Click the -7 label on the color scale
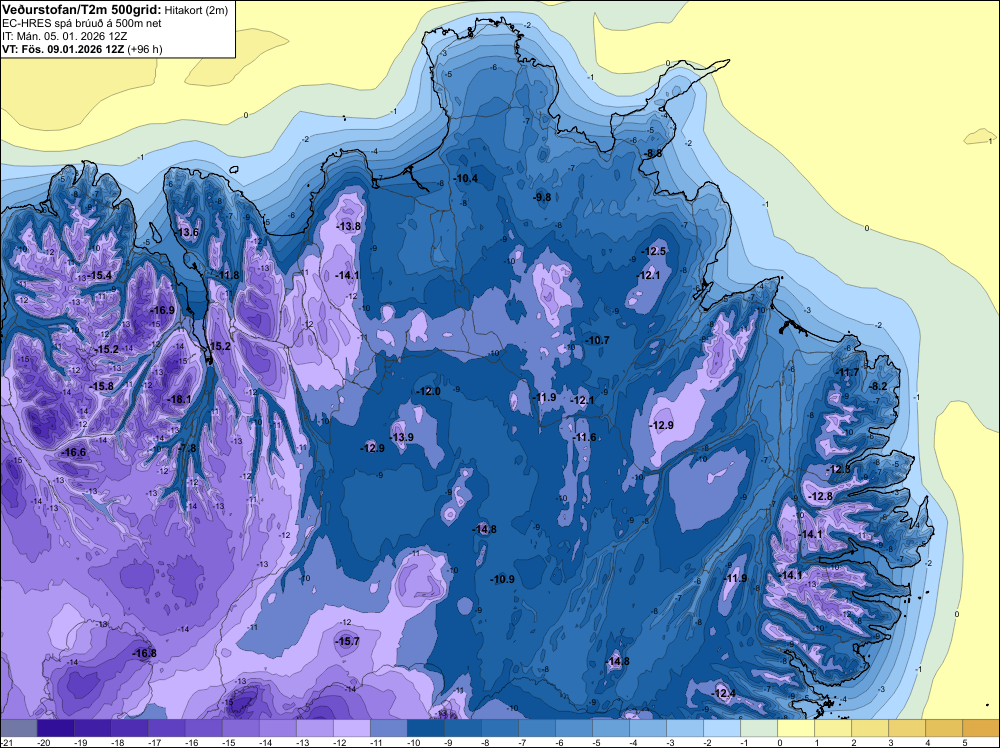This screenshot has height=748, width=1000. pyautogui.click(x=522, y=742)
